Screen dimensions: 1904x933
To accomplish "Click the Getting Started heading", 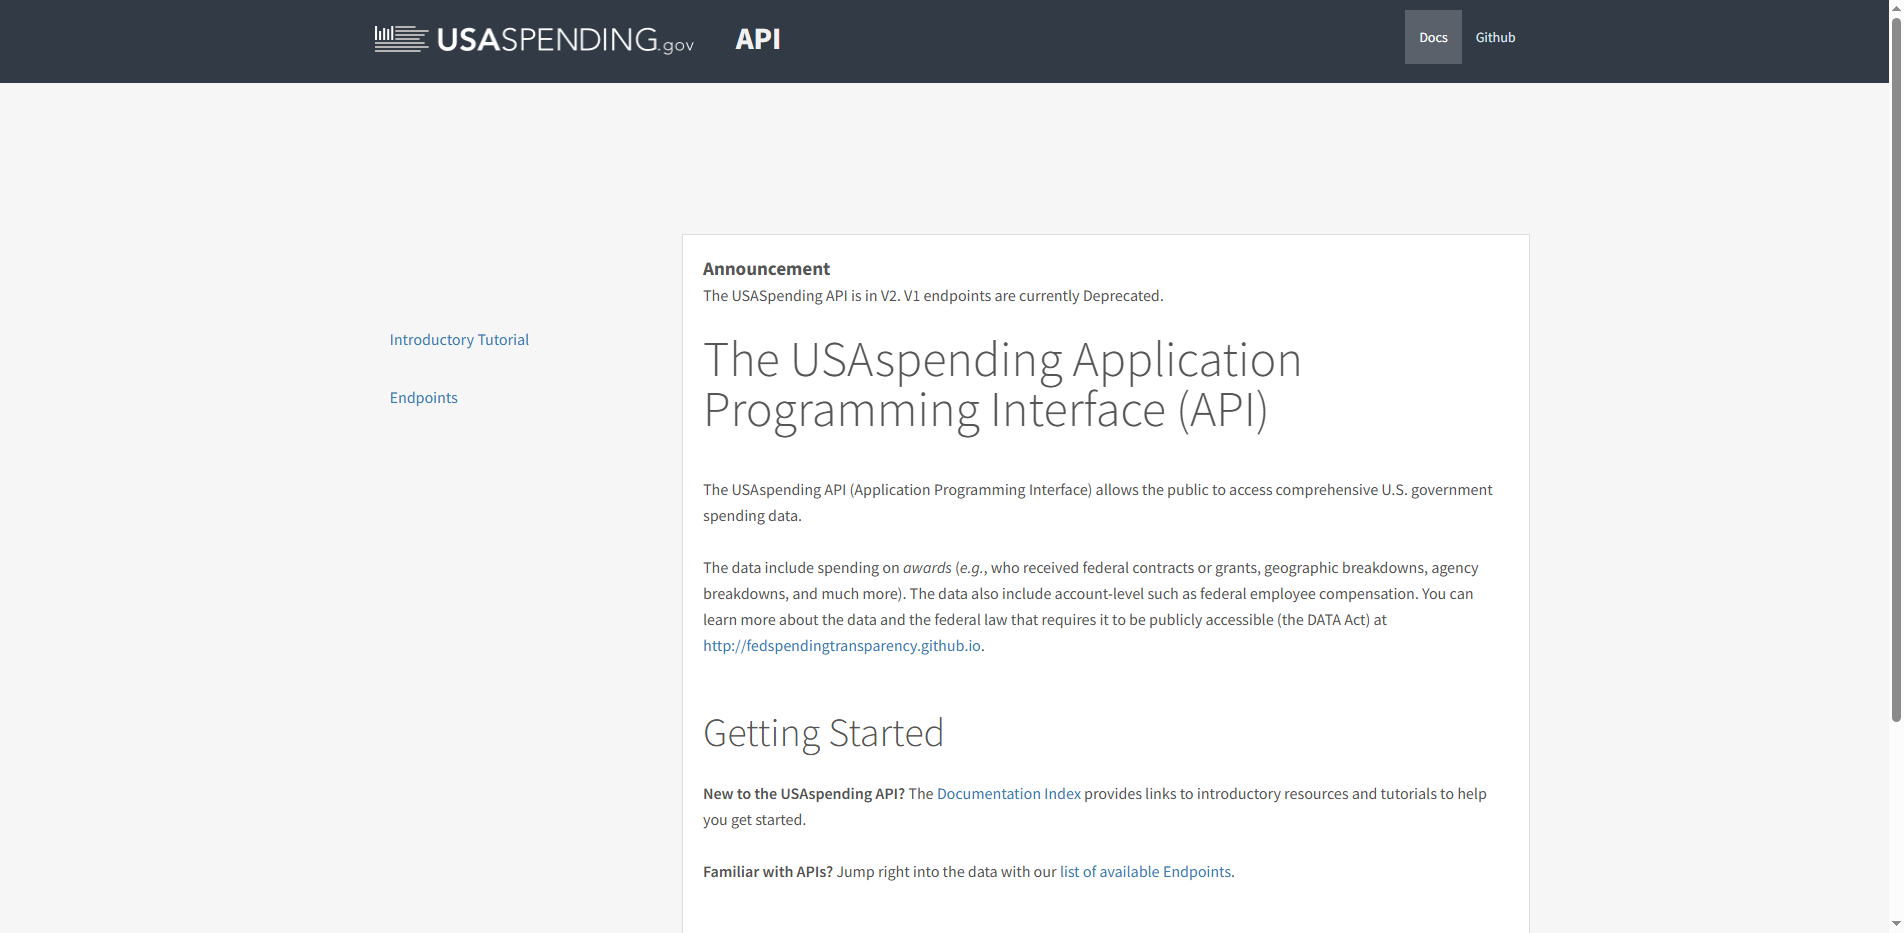I will [x=823, y=732].
